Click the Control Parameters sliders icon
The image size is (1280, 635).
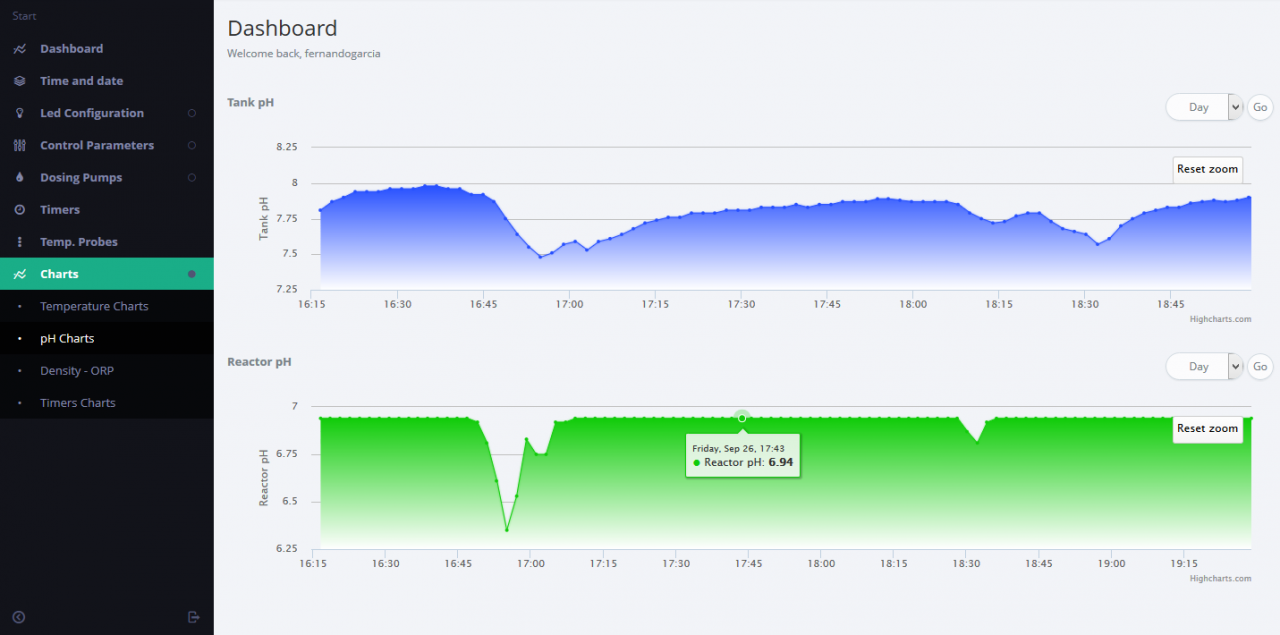(x=20, y=145)
